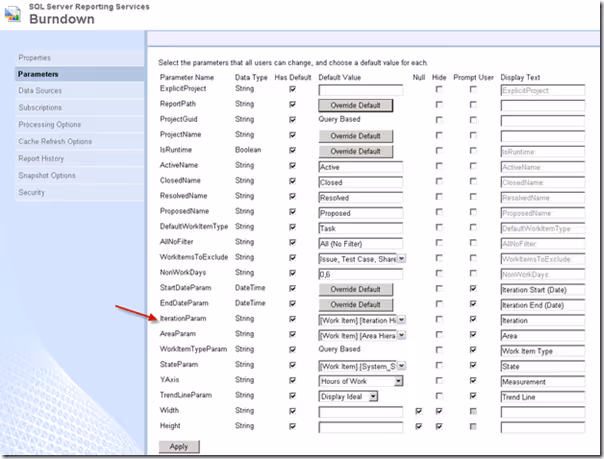Apply the parameter changes
This screenshot has height=459, width=604.
pyautogui.click(x=179, y=447)
